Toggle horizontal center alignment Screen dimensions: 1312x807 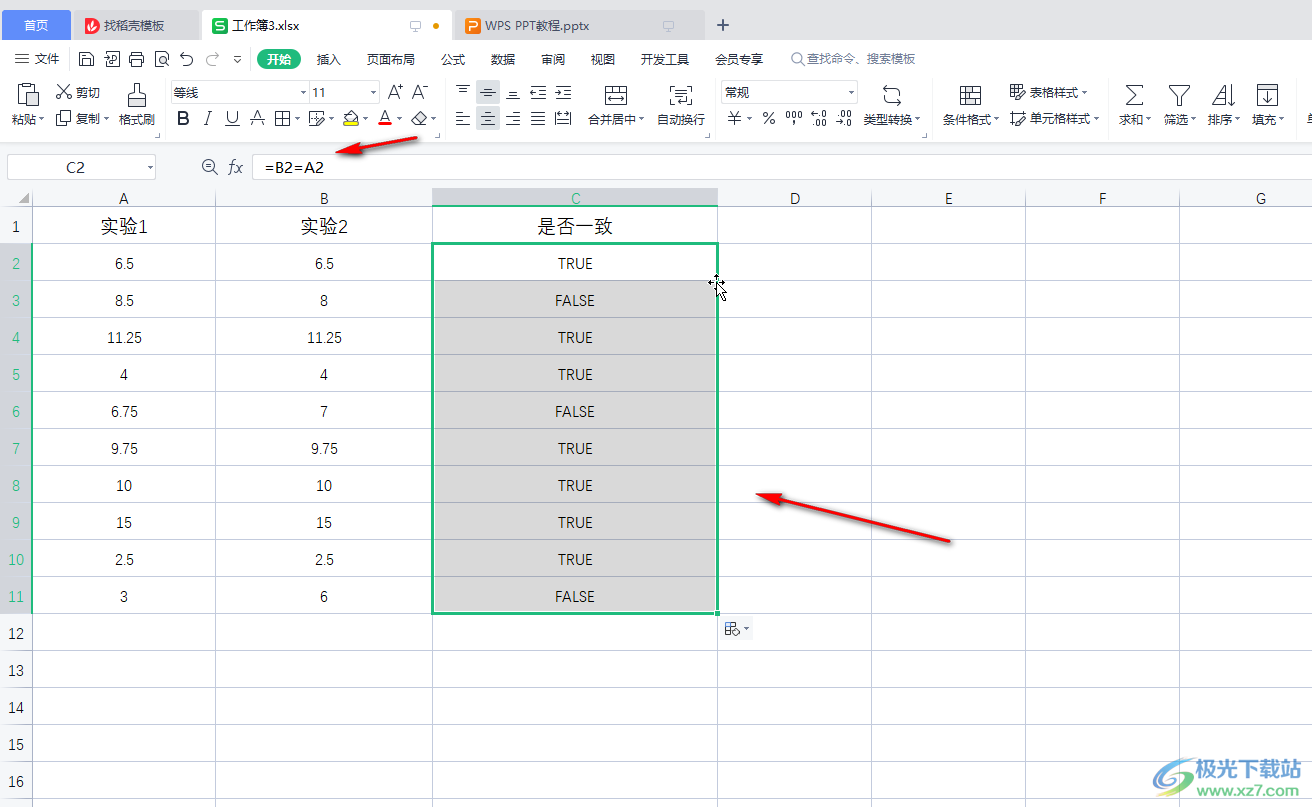click(488, 119)
